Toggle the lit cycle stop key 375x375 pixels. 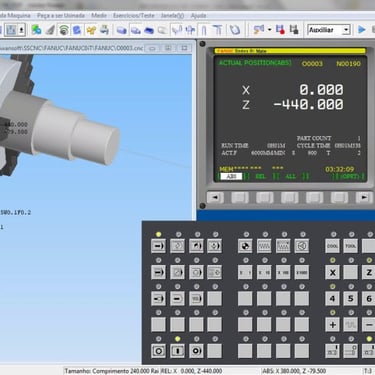[177, 351]
